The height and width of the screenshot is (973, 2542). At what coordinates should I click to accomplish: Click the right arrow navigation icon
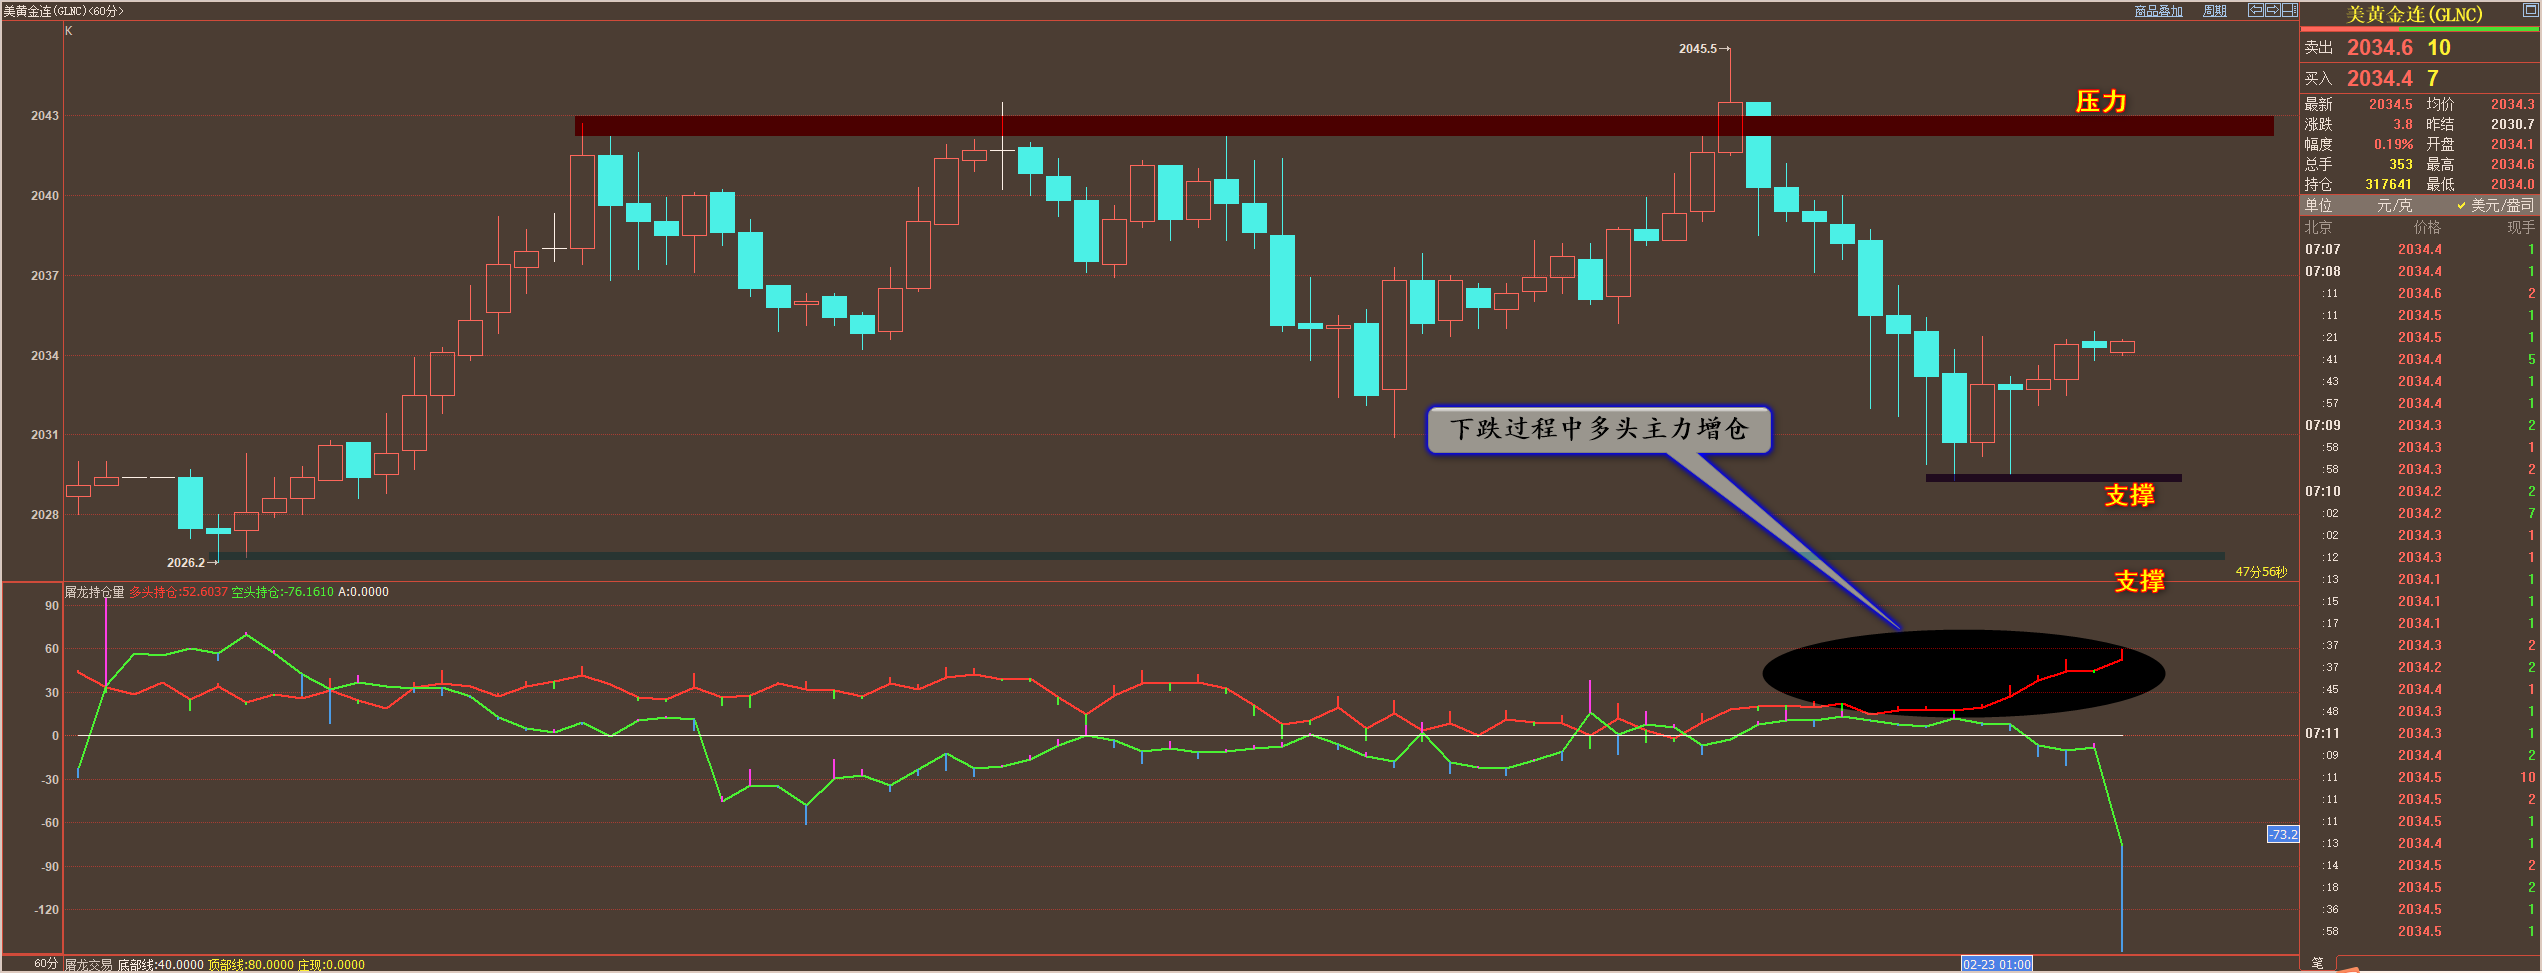[2273, 10]
